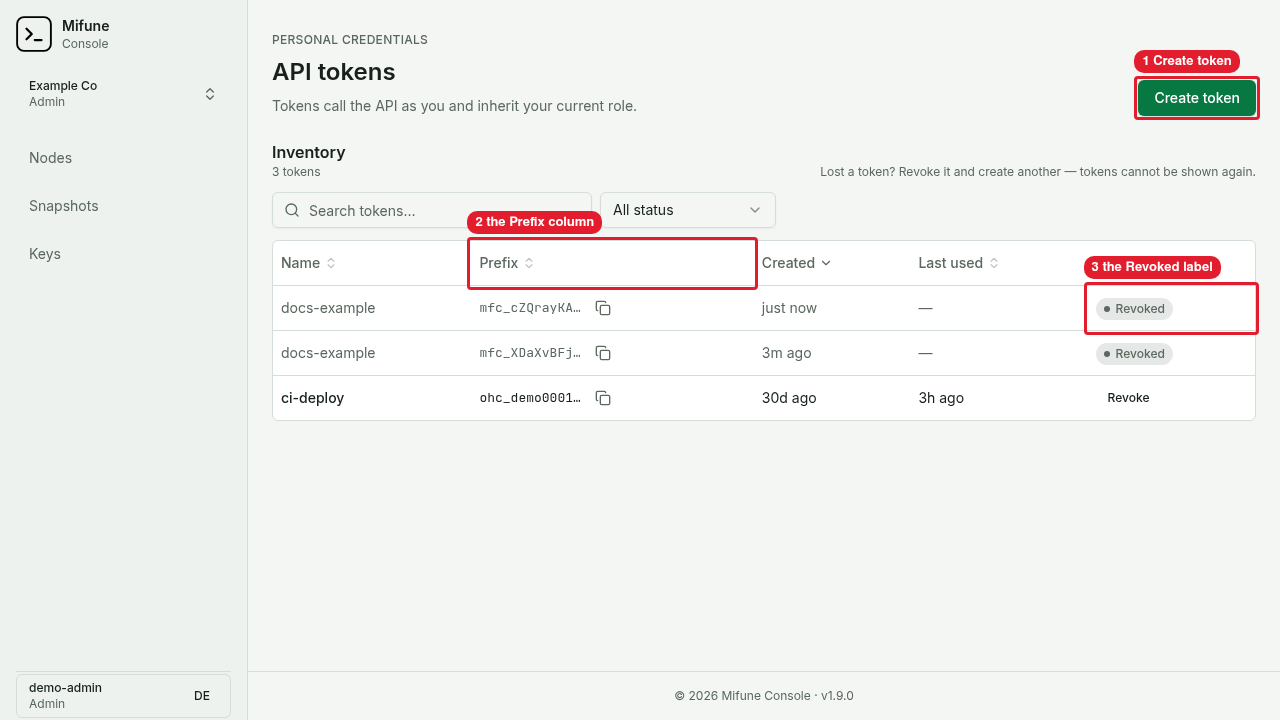Copy the mfc_cZQrayKA token prefix
The image size is (1280, 720).
point(603,308)
